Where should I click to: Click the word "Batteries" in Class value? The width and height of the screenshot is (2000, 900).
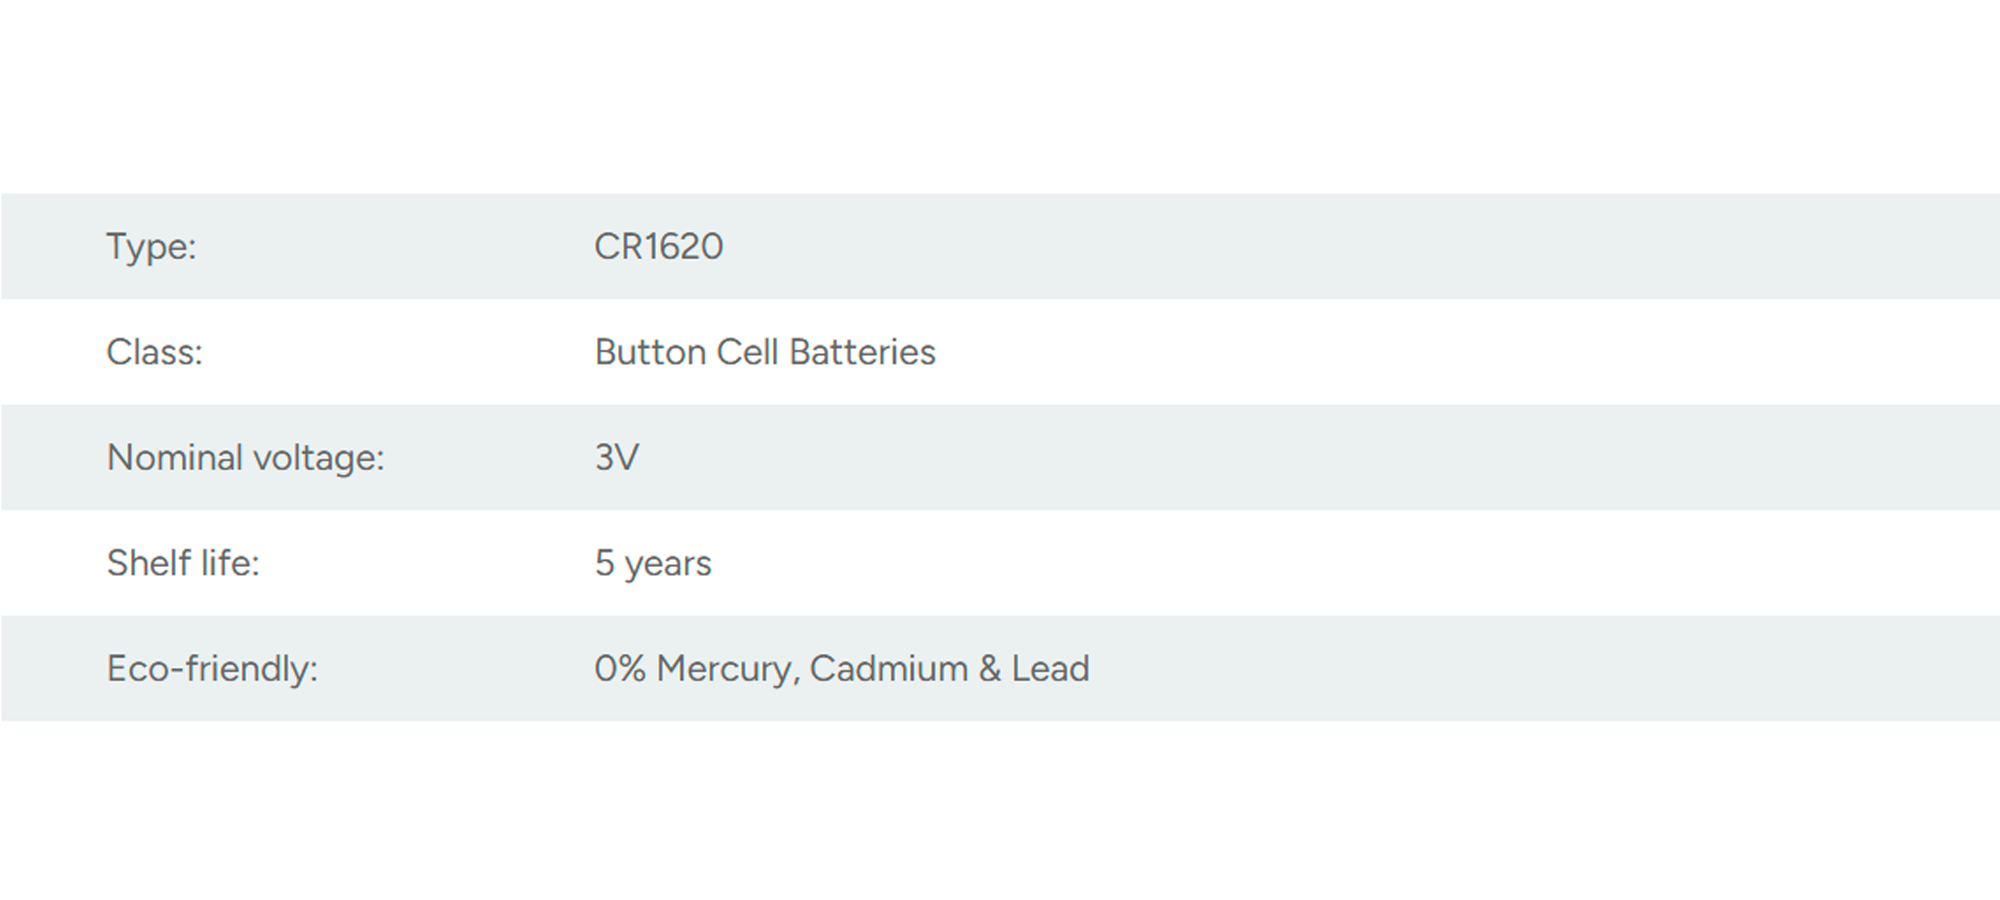click(x=862, y=352)
